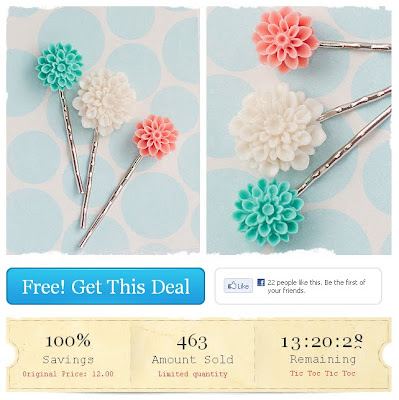The width and height of the screenshot is (399, 400).
Task: Like this deal with the Facebook Like button
Action: [238, 286]
